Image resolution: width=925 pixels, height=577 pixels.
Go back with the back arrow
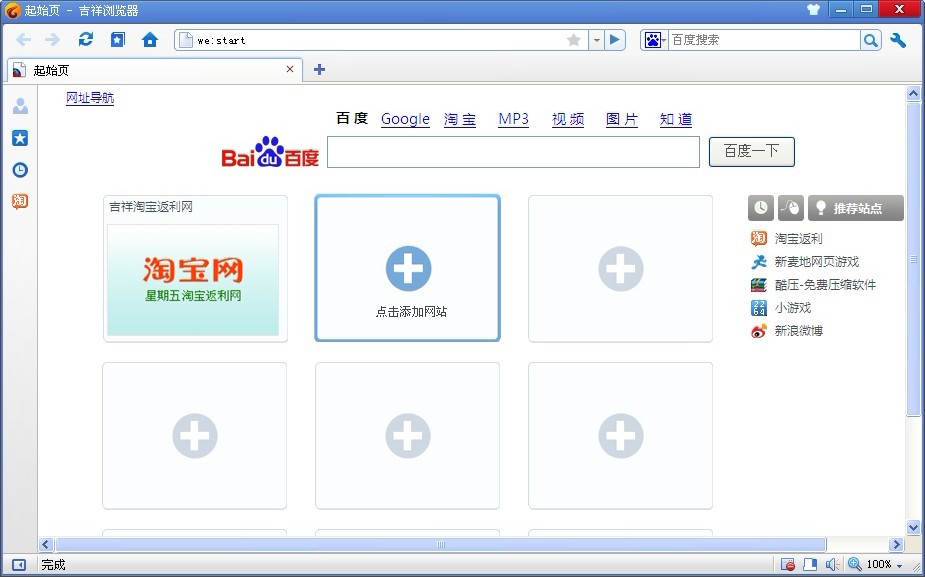(24, 40)
